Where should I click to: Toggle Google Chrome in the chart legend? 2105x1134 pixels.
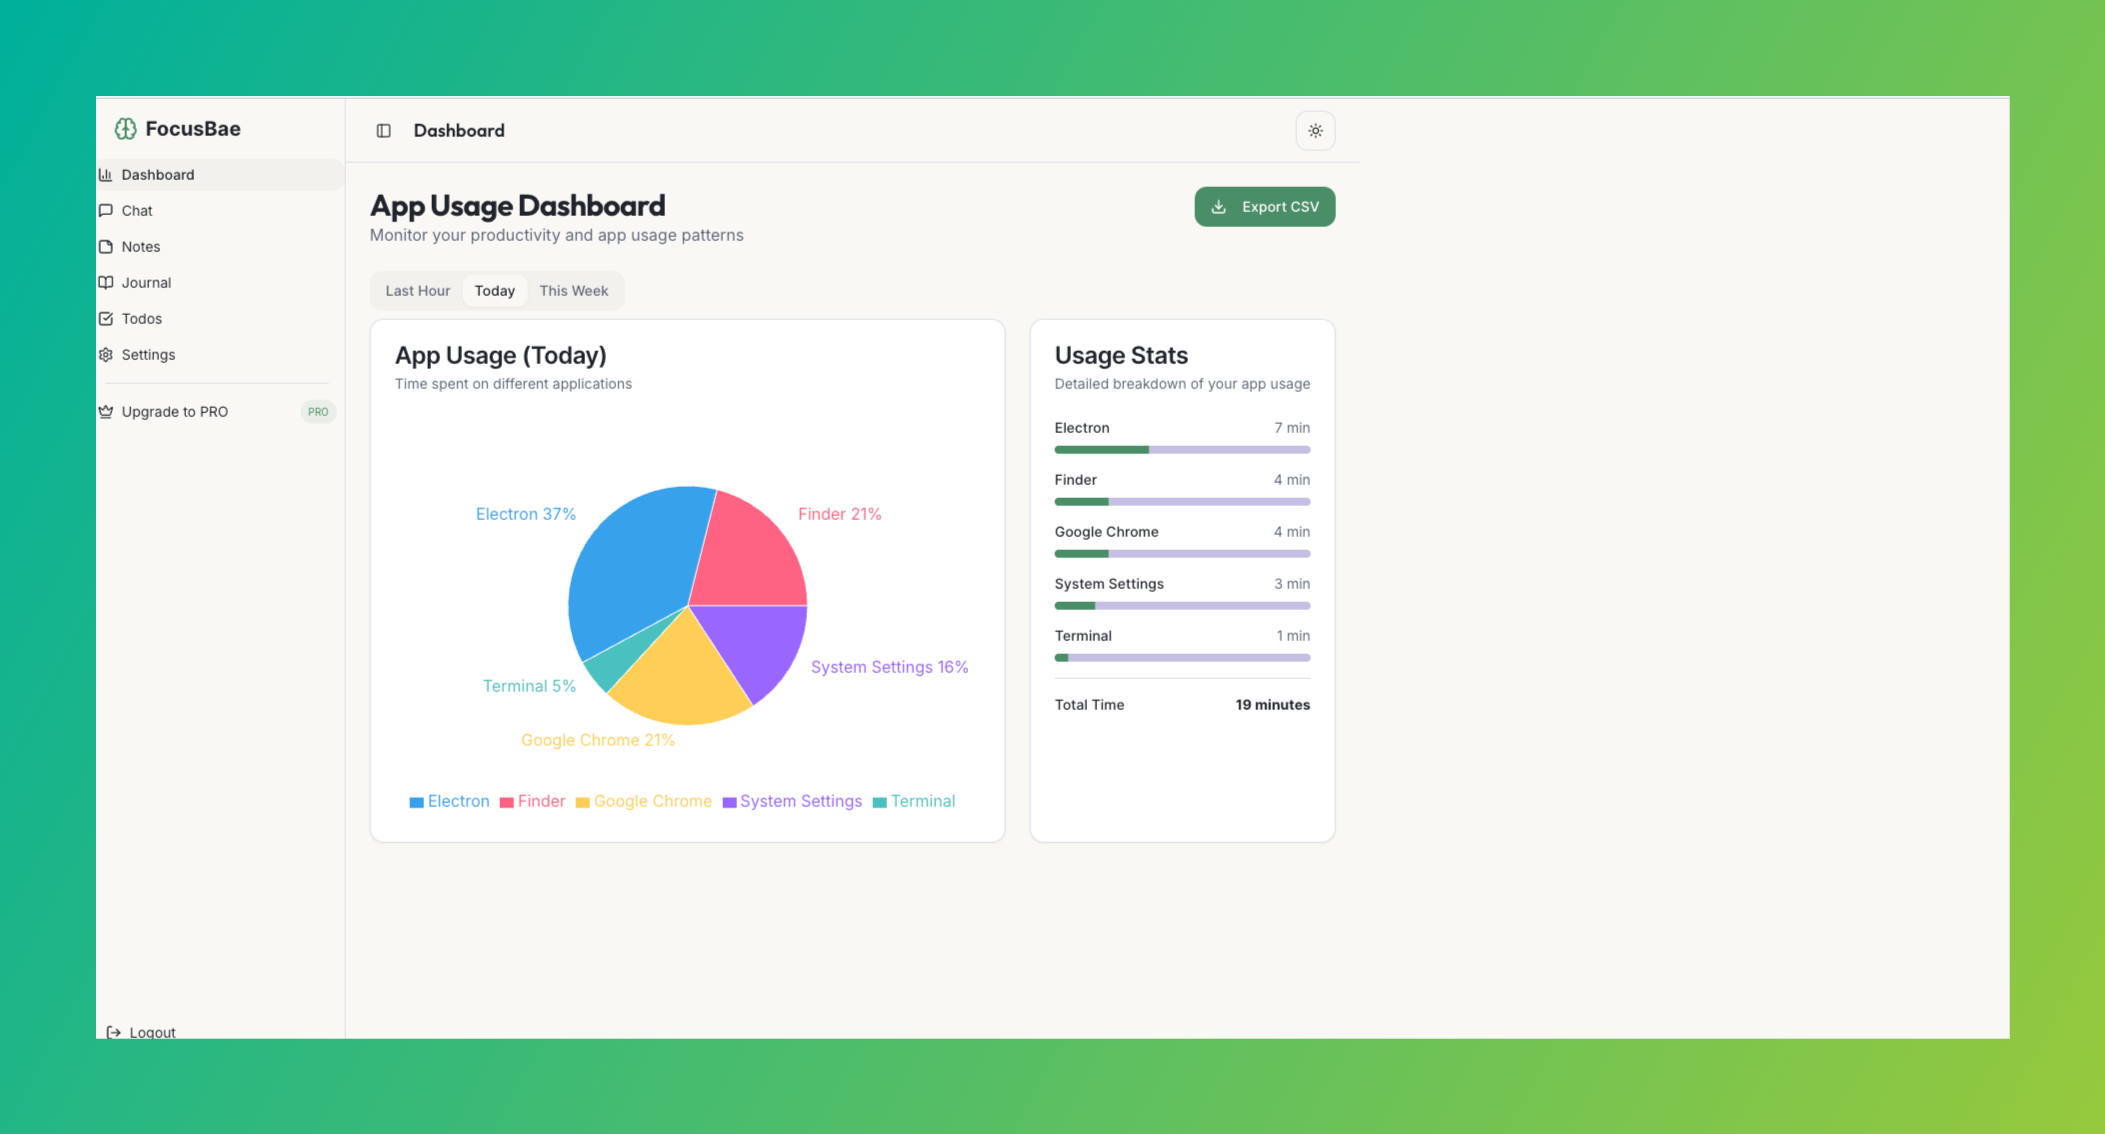(644, 801)
